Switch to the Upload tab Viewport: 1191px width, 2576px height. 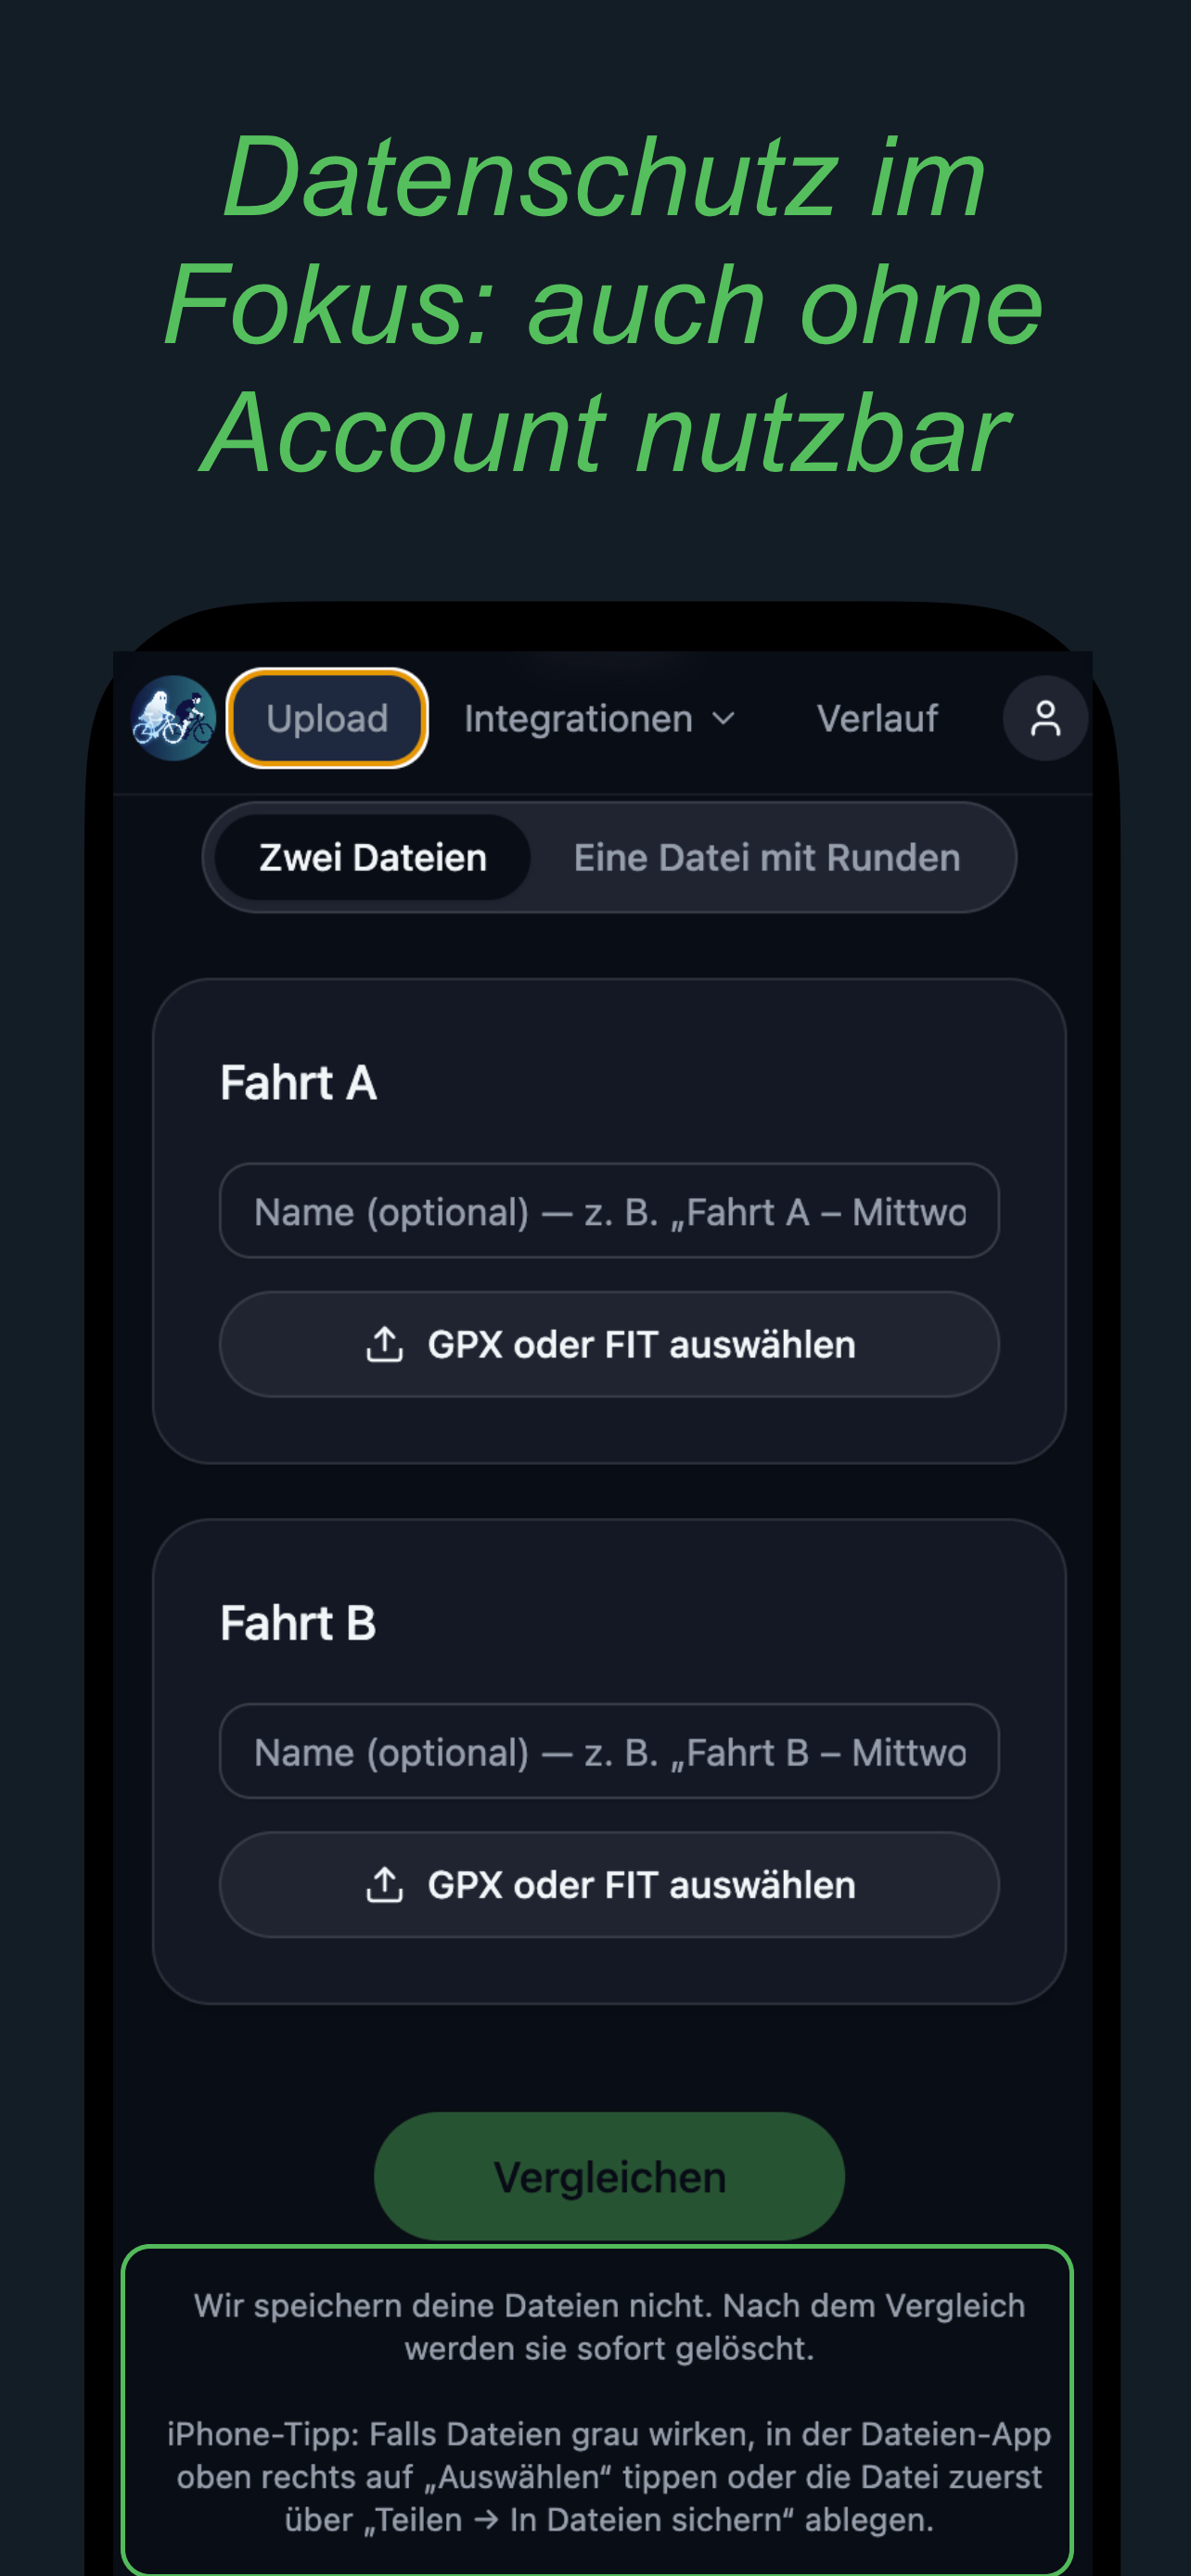point(327,718)
